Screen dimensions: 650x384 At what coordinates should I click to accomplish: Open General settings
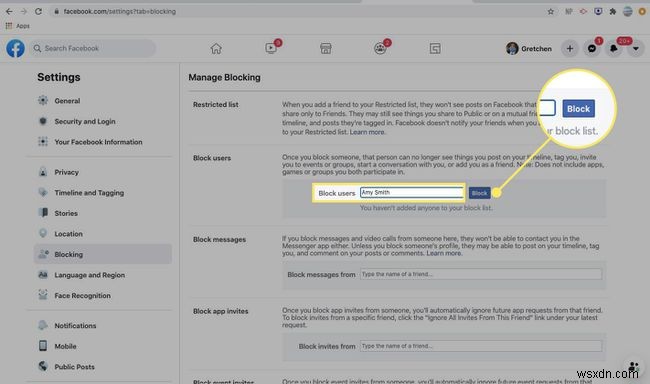(x=67, y=101)
